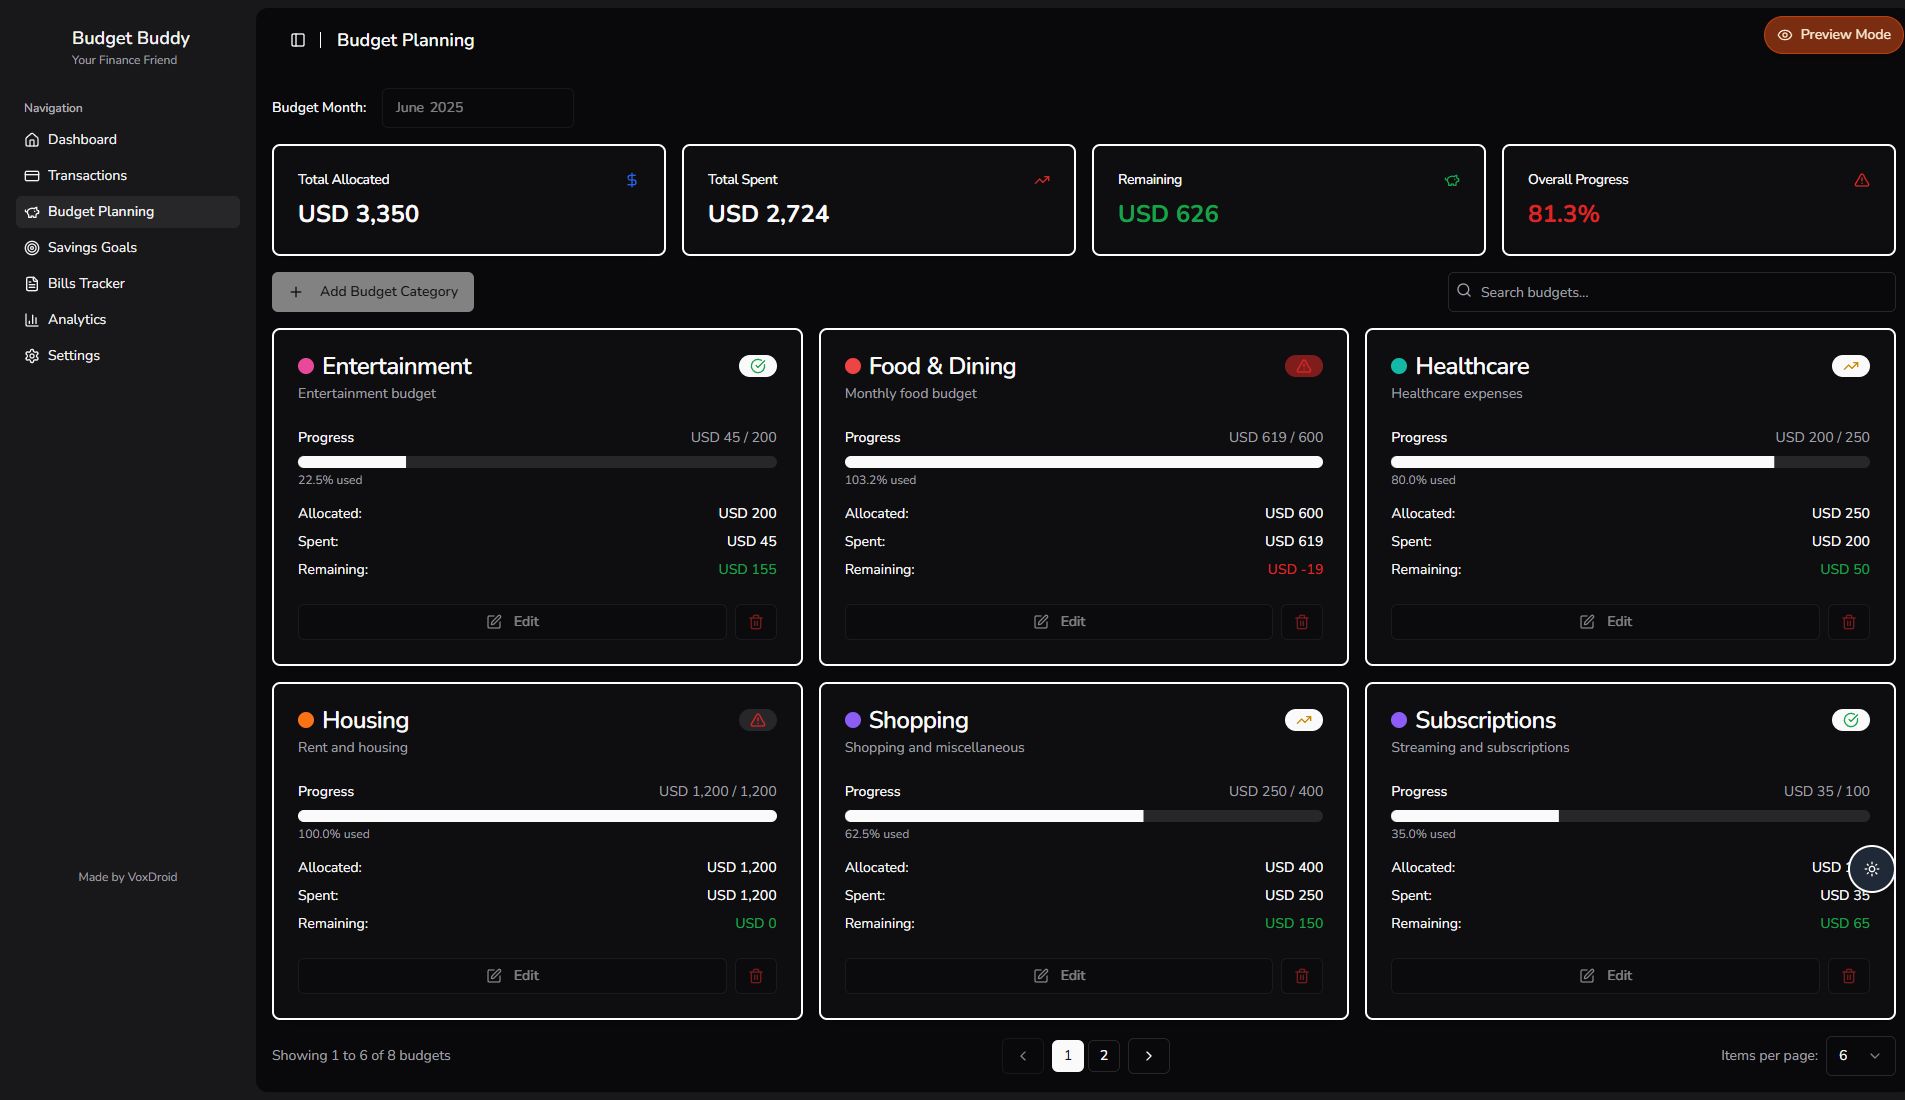Click the Housing warning status badge
Viewport: 1905px width, 1100px height.
(757, 720)
